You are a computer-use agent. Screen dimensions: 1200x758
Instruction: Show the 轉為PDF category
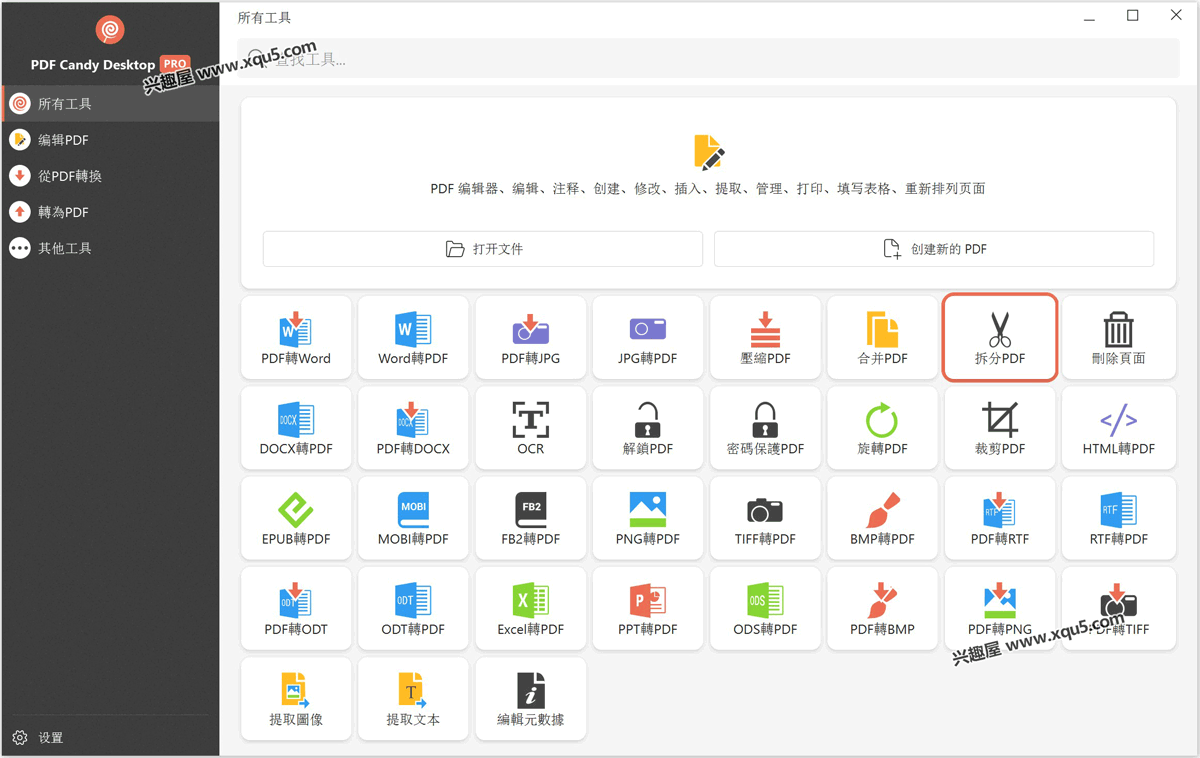[110, 212]
